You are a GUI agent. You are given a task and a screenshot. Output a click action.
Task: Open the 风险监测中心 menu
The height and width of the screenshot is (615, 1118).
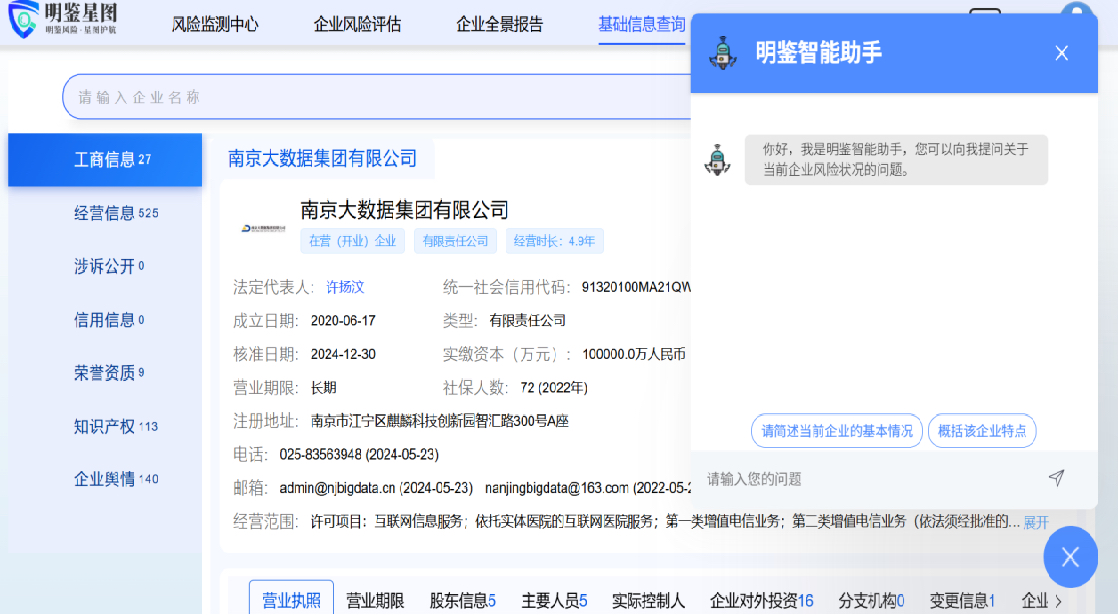pos(215,24)
